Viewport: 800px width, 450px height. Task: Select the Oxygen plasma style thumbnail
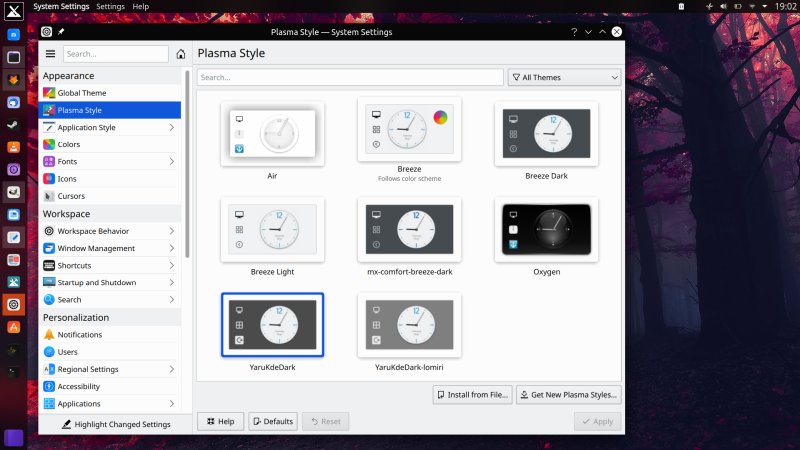coord(546,230)
